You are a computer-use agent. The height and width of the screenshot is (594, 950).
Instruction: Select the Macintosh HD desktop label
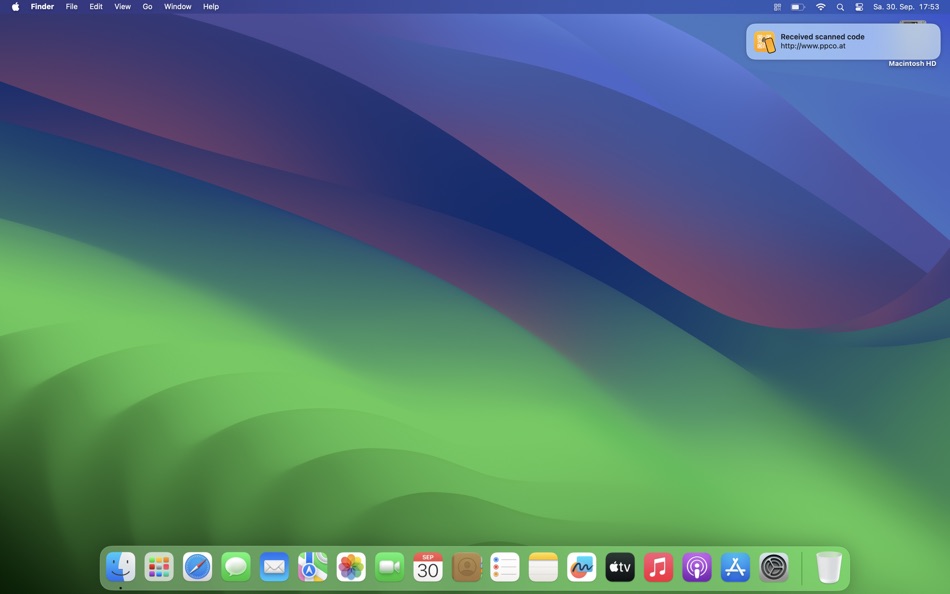pos(912,64)
